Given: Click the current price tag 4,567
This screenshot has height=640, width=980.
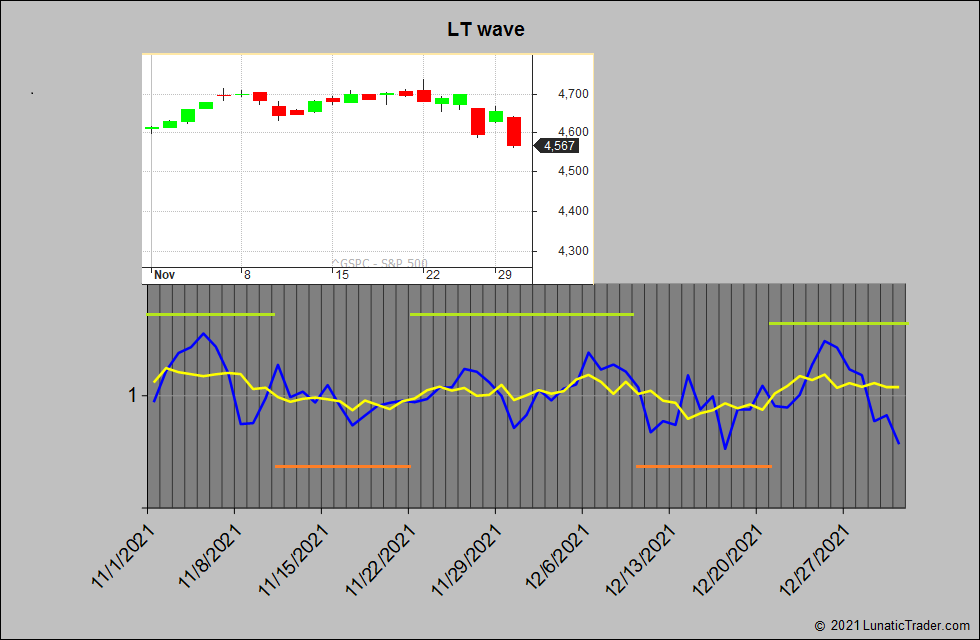Looking at the screenshot, I should [558, 146].
